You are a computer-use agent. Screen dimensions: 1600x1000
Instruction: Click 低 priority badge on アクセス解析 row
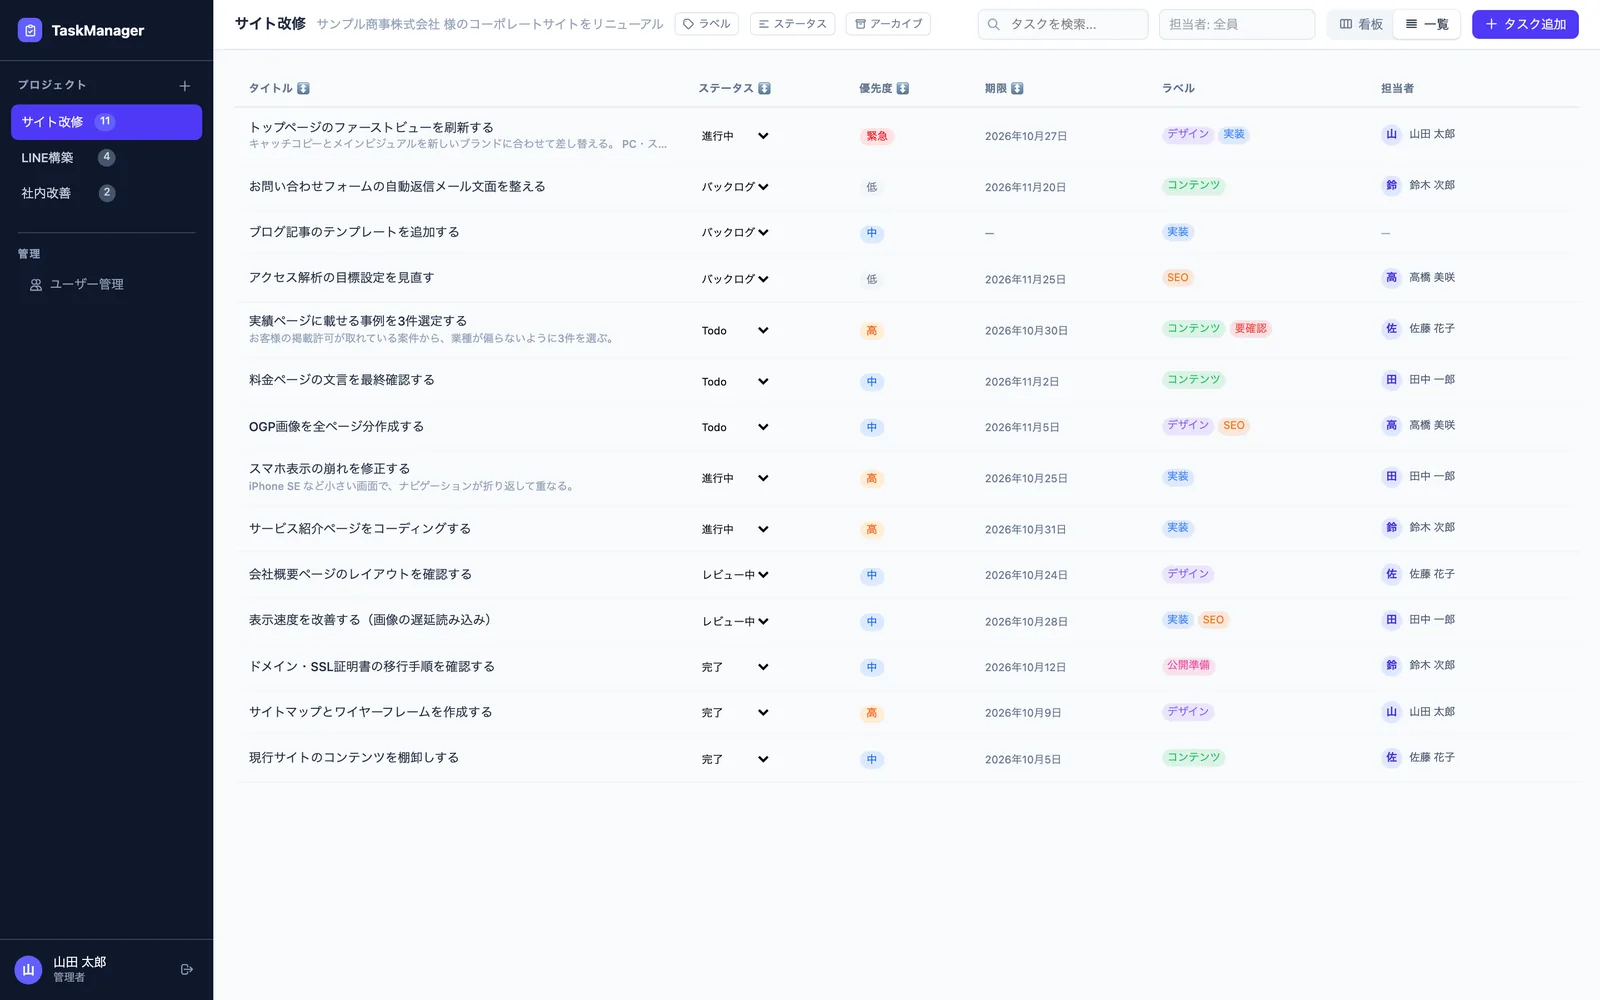tap(872, 279)
